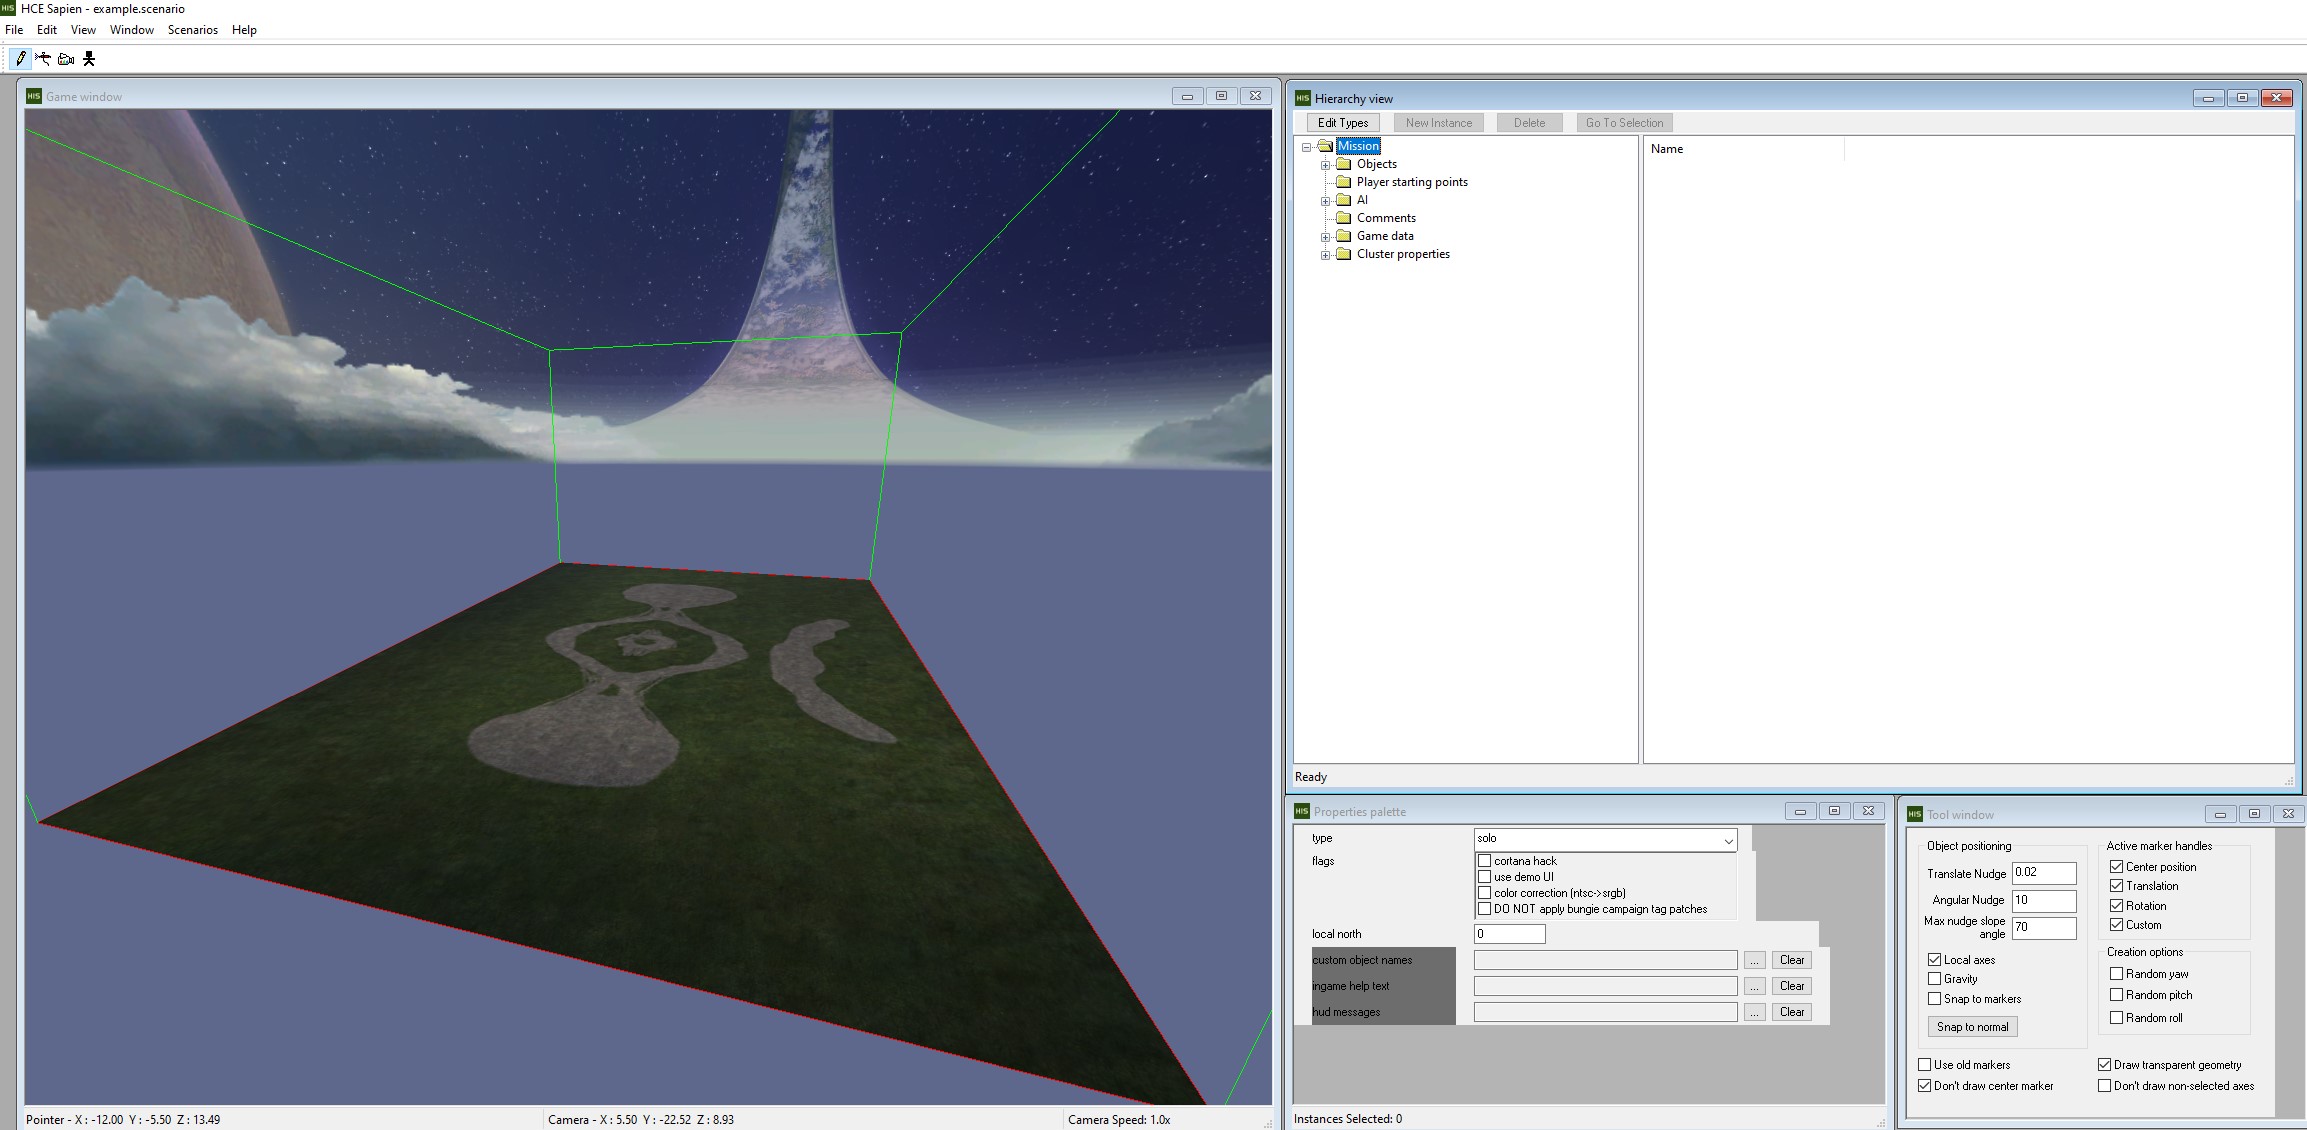The width and height of the screenshot is (2307, 1130).
Task: Click the Go To Selection button
Action: (x=1624, y=123)
